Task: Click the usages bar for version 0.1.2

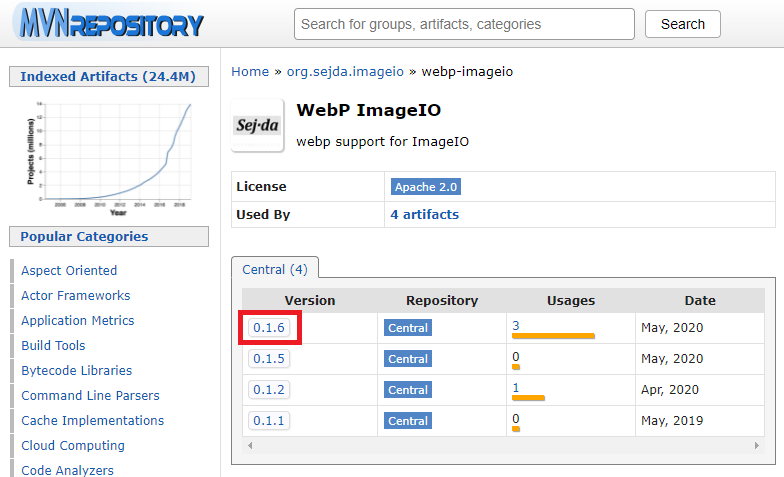Action: (528, 398)
